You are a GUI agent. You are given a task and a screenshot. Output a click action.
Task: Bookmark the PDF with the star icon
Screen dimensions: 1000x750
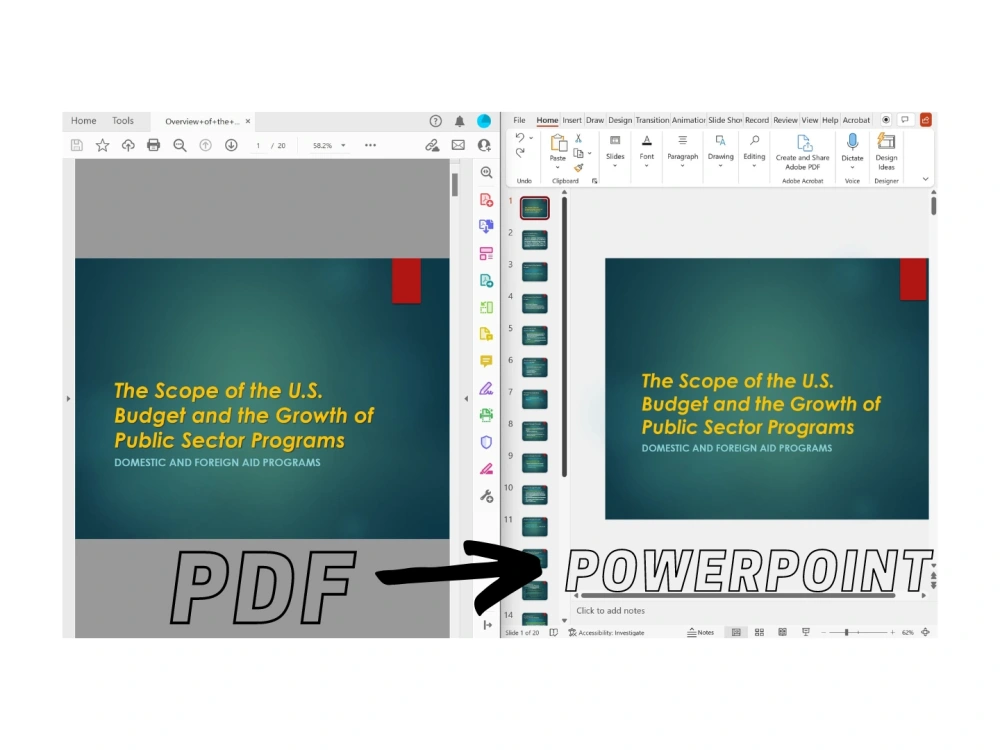coord(102,145)
